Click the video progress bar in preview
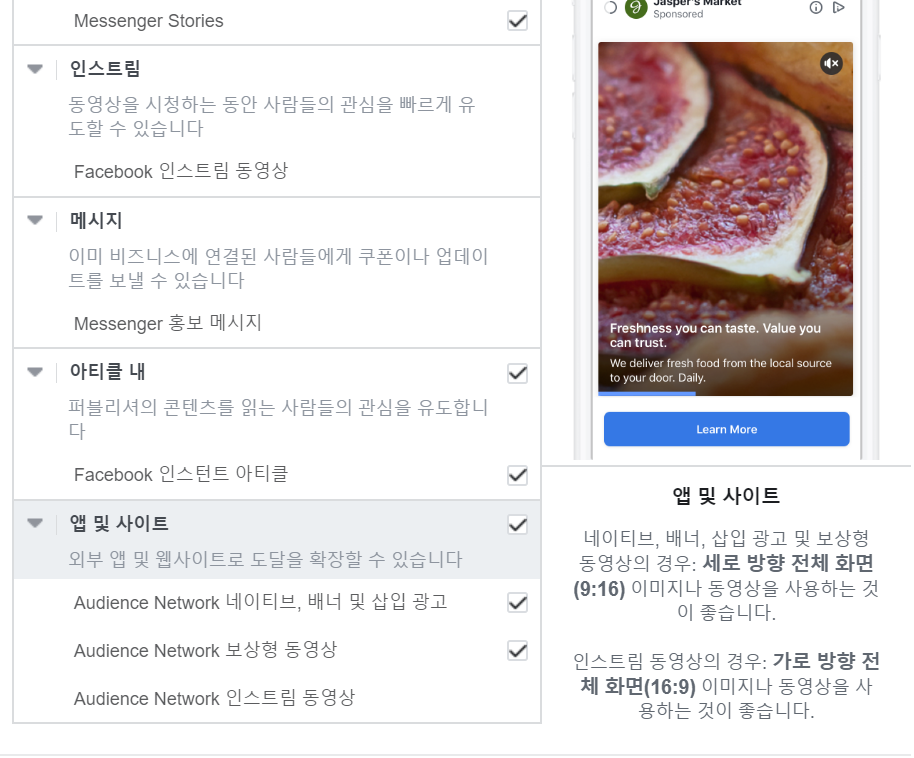 point(725,394)
